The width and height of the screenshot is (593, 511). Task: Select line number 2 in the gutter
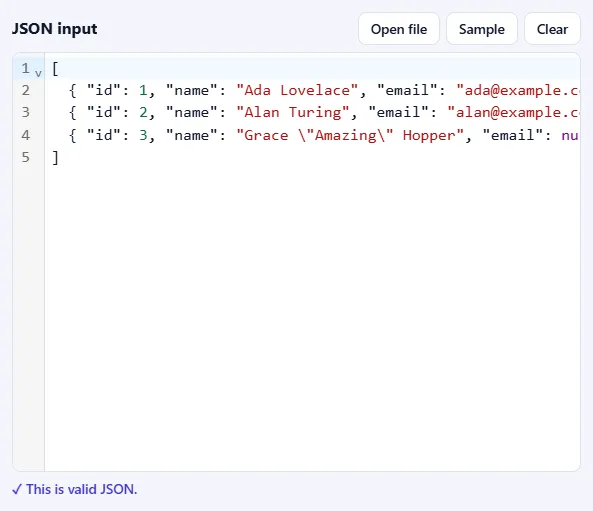point(25,90)
